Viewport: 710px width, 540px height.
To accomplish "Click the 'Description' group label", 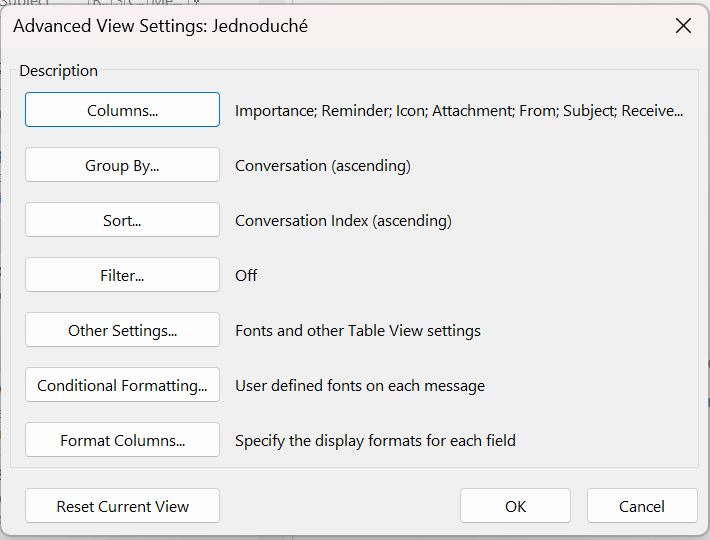I will click(58, 71).
